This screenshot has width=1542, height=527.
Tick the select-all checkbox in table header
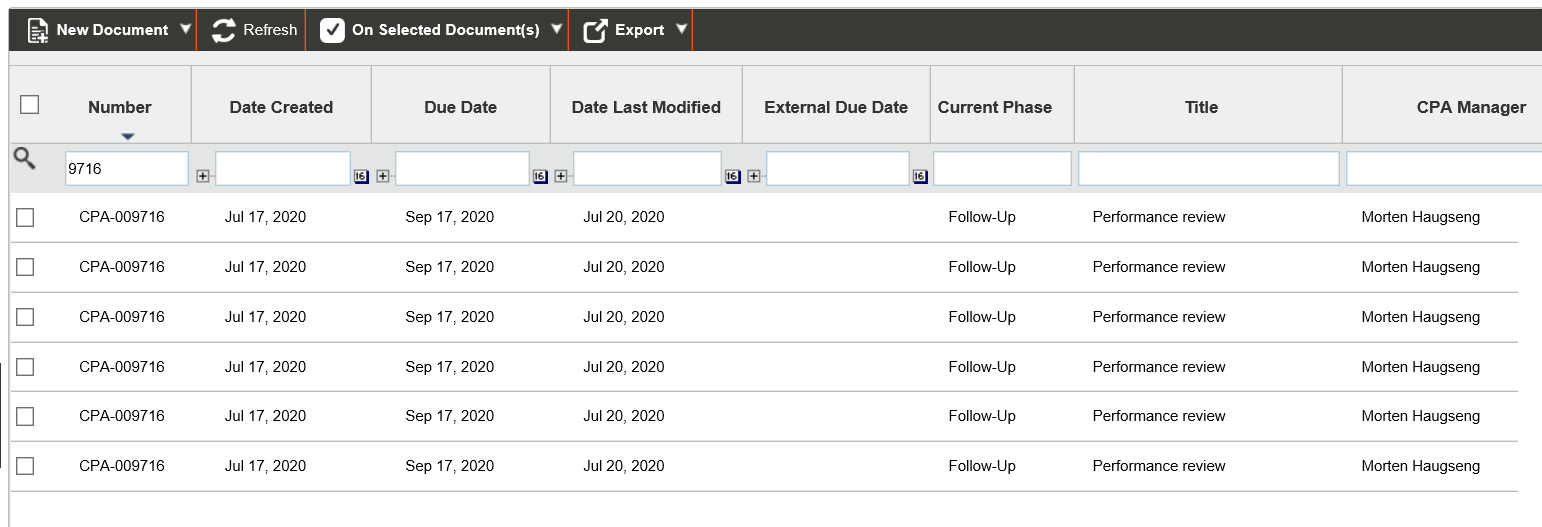[x=30, y=105]
